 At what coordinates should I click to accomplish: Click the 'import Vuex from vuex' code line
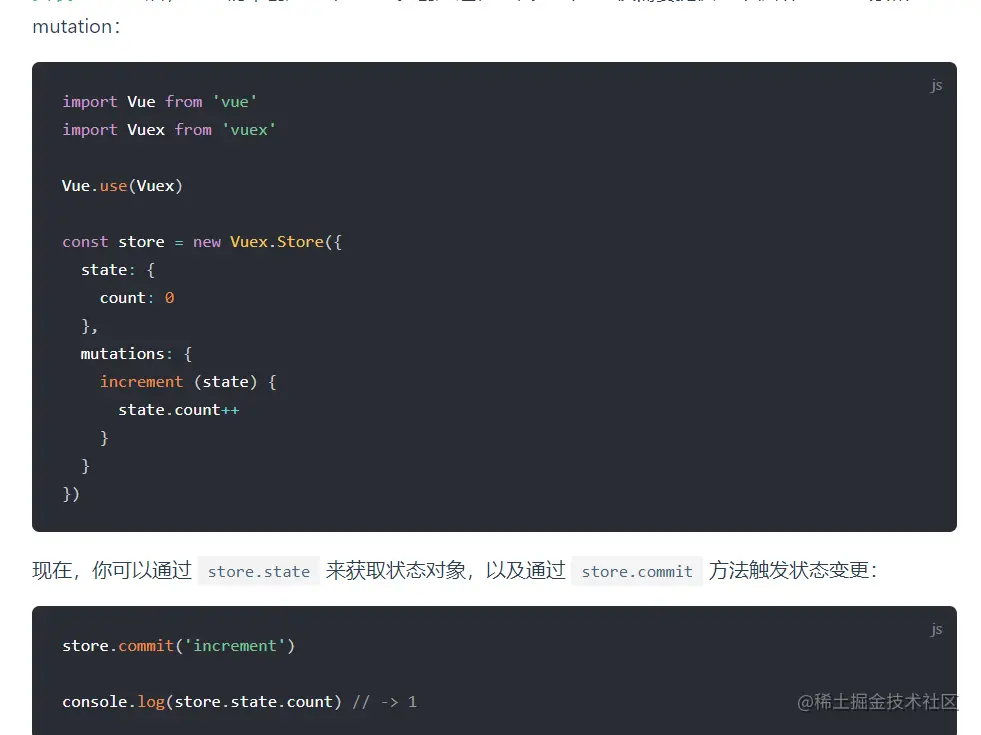(x=169, y=129)
